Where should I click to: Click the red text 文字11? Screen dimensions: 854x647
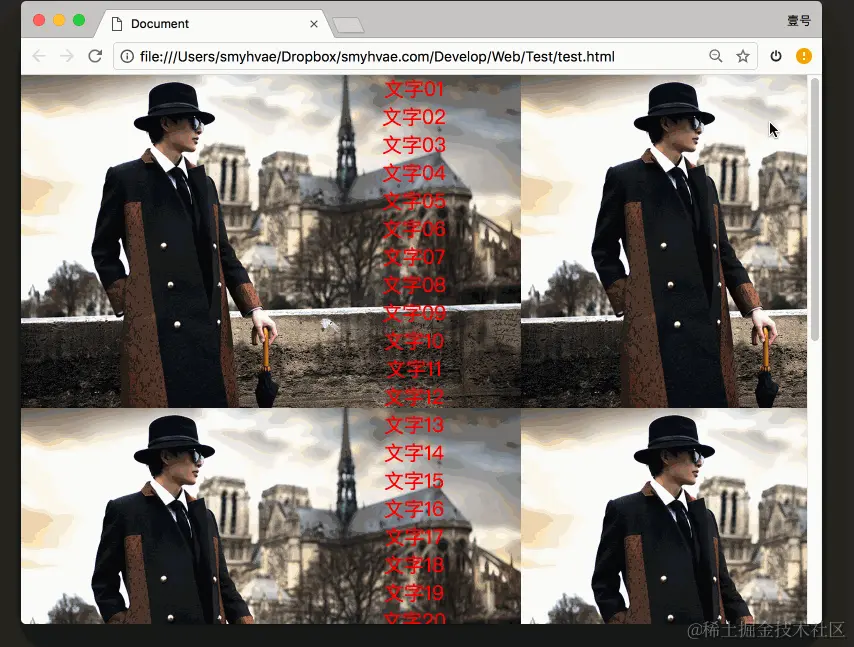point(414,369)
